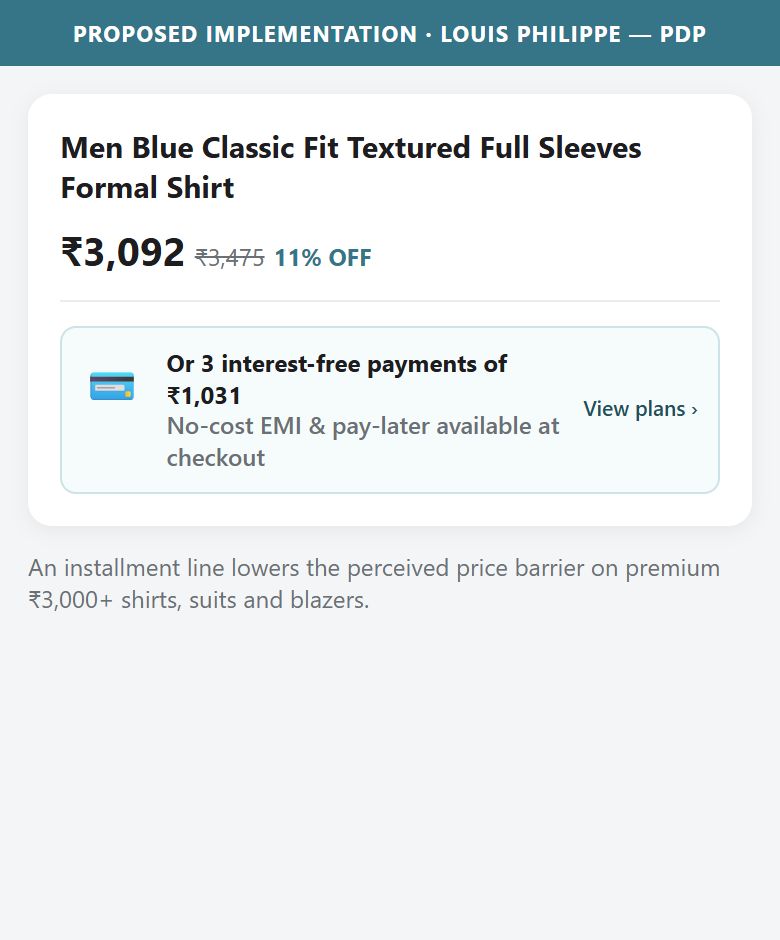Click the word checkout in installment box

click(x=216, y=458)
